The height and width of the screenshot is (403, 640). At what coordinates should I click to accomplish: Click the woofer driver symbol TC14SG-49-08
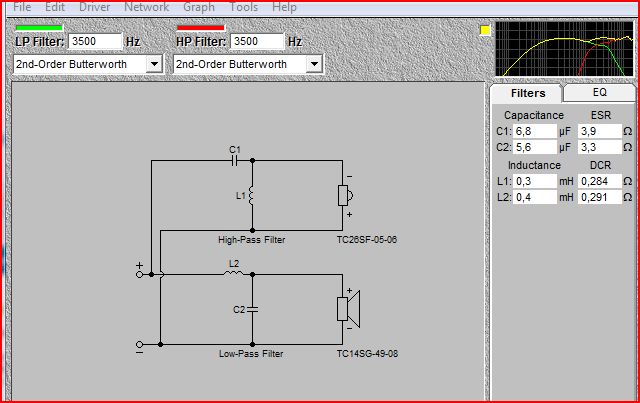click(349, 309)
